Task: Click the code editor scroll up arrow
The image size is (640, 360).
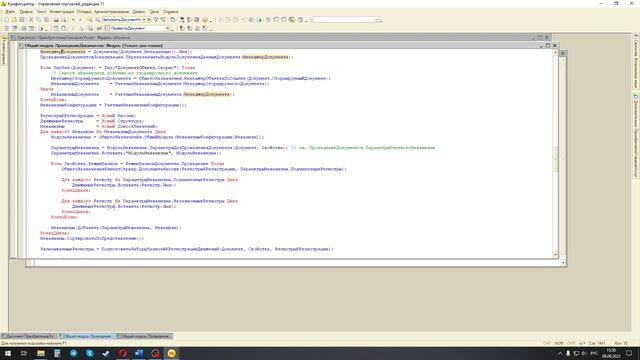Action: point(555,52)
